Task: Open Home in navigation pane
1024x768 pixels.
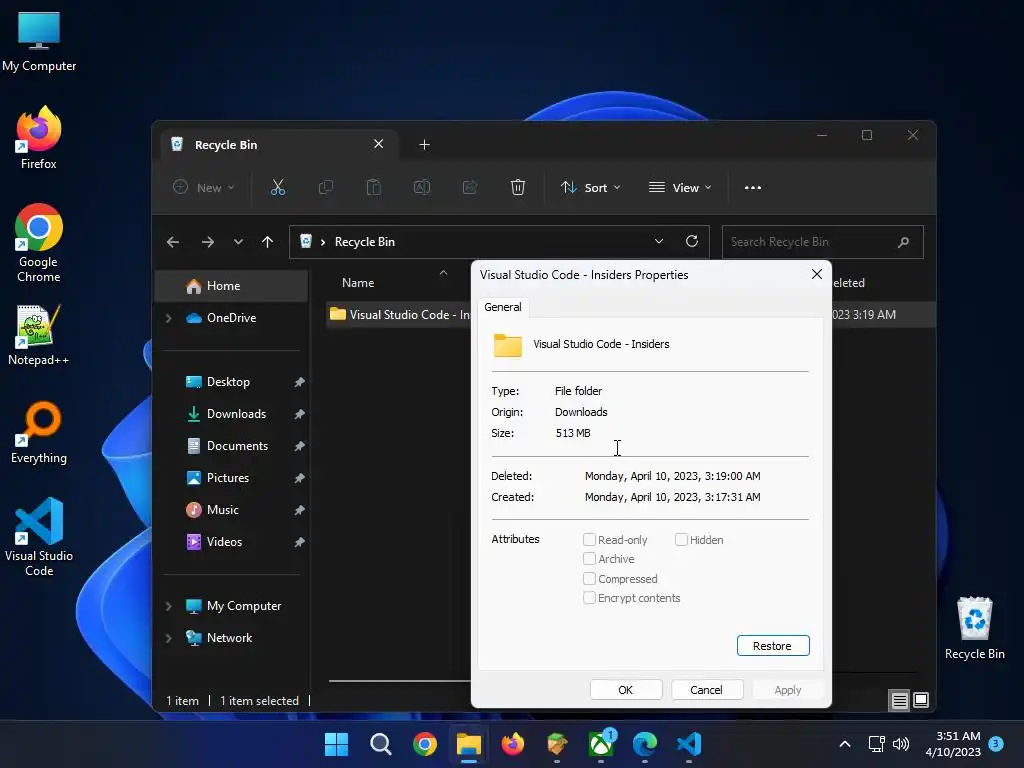Action: pos(232,286)
